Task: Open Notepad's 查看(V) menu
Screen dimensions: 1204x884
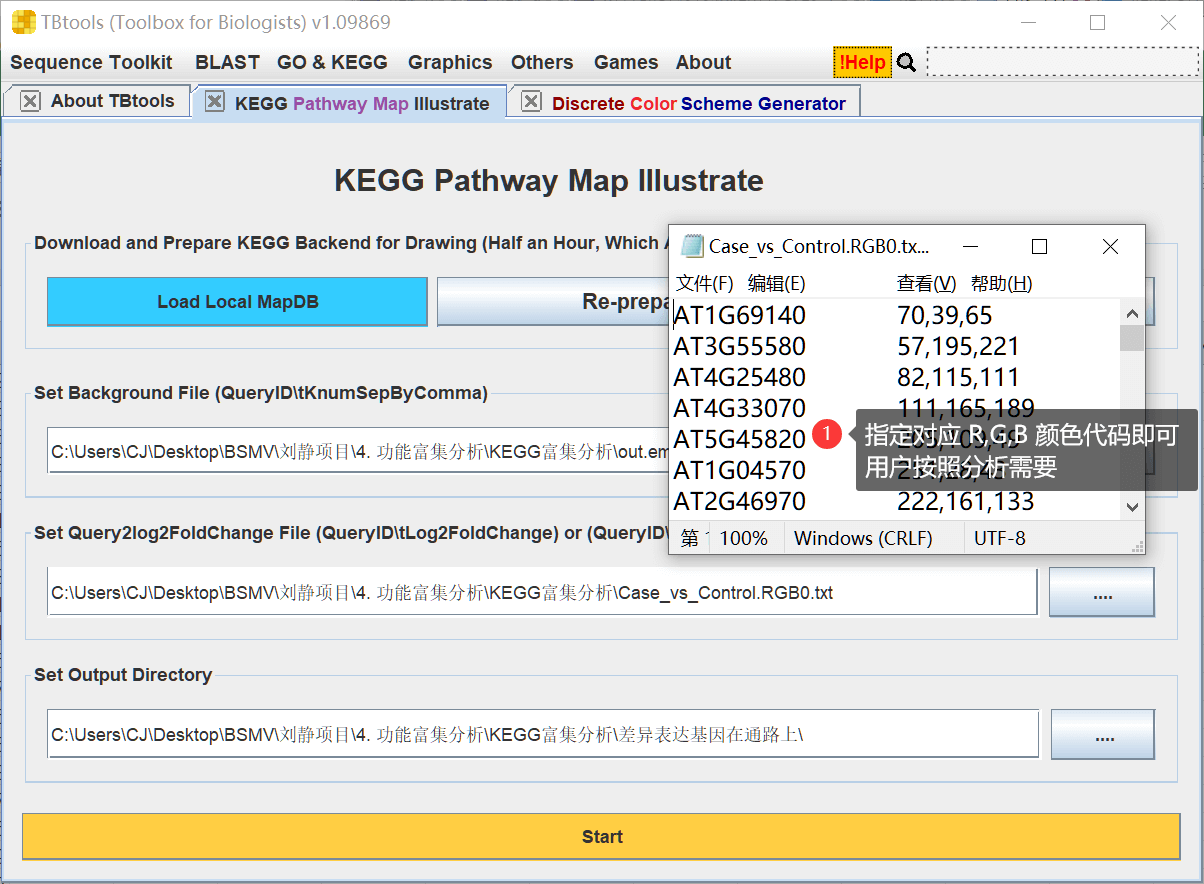Action: pyautogui.click(x=926, y=283)
